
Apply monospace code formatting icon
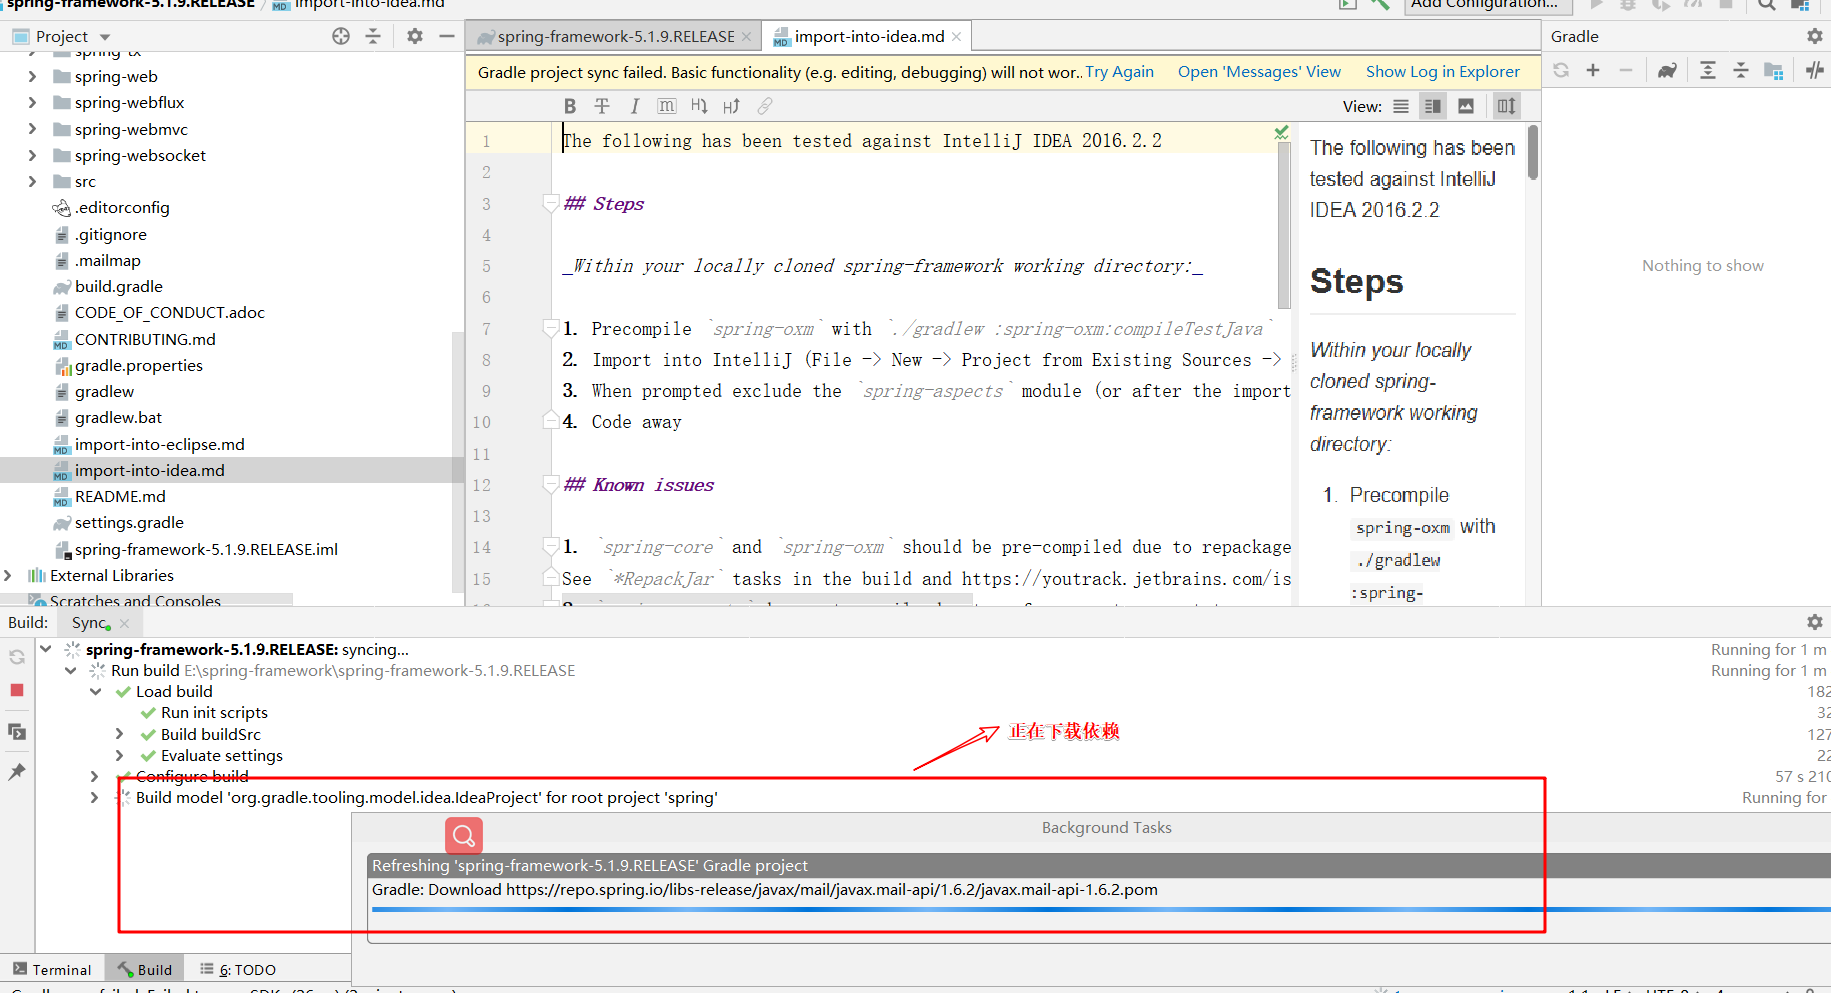[x=667, y=106]
